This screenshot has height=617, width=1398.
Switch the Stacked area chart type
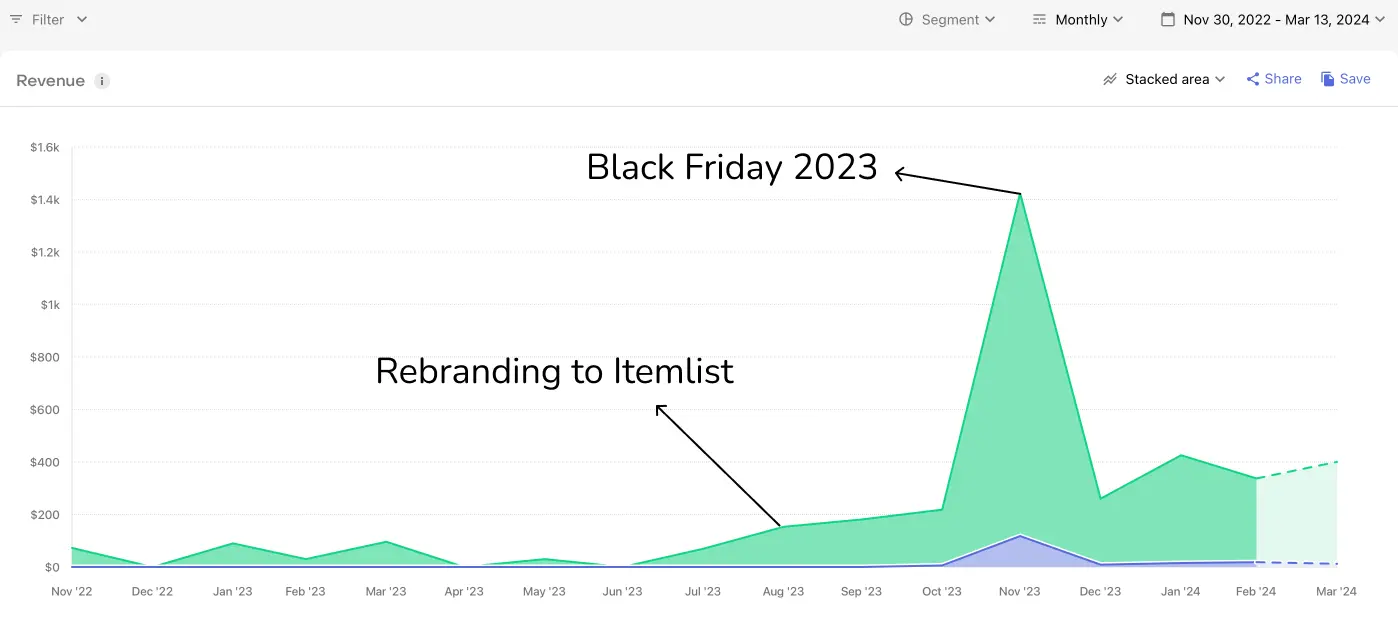pyautogui.click(x=1164, y=79)
